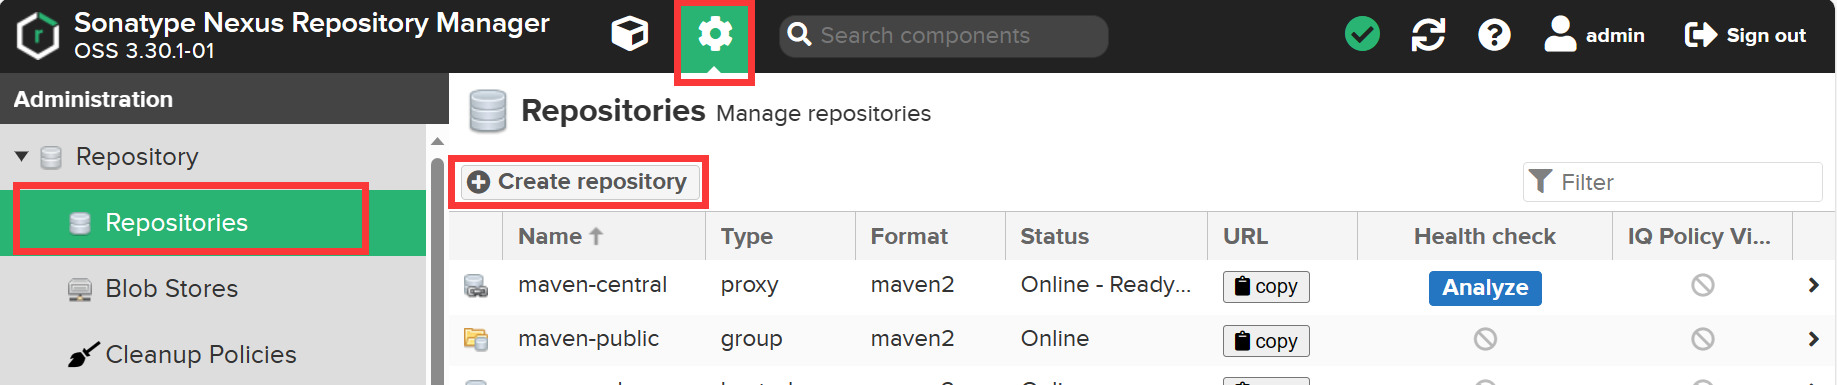This screenshot has width=1837, height=385.
Task: Click the green system status checkmark
Action: 1362,35
